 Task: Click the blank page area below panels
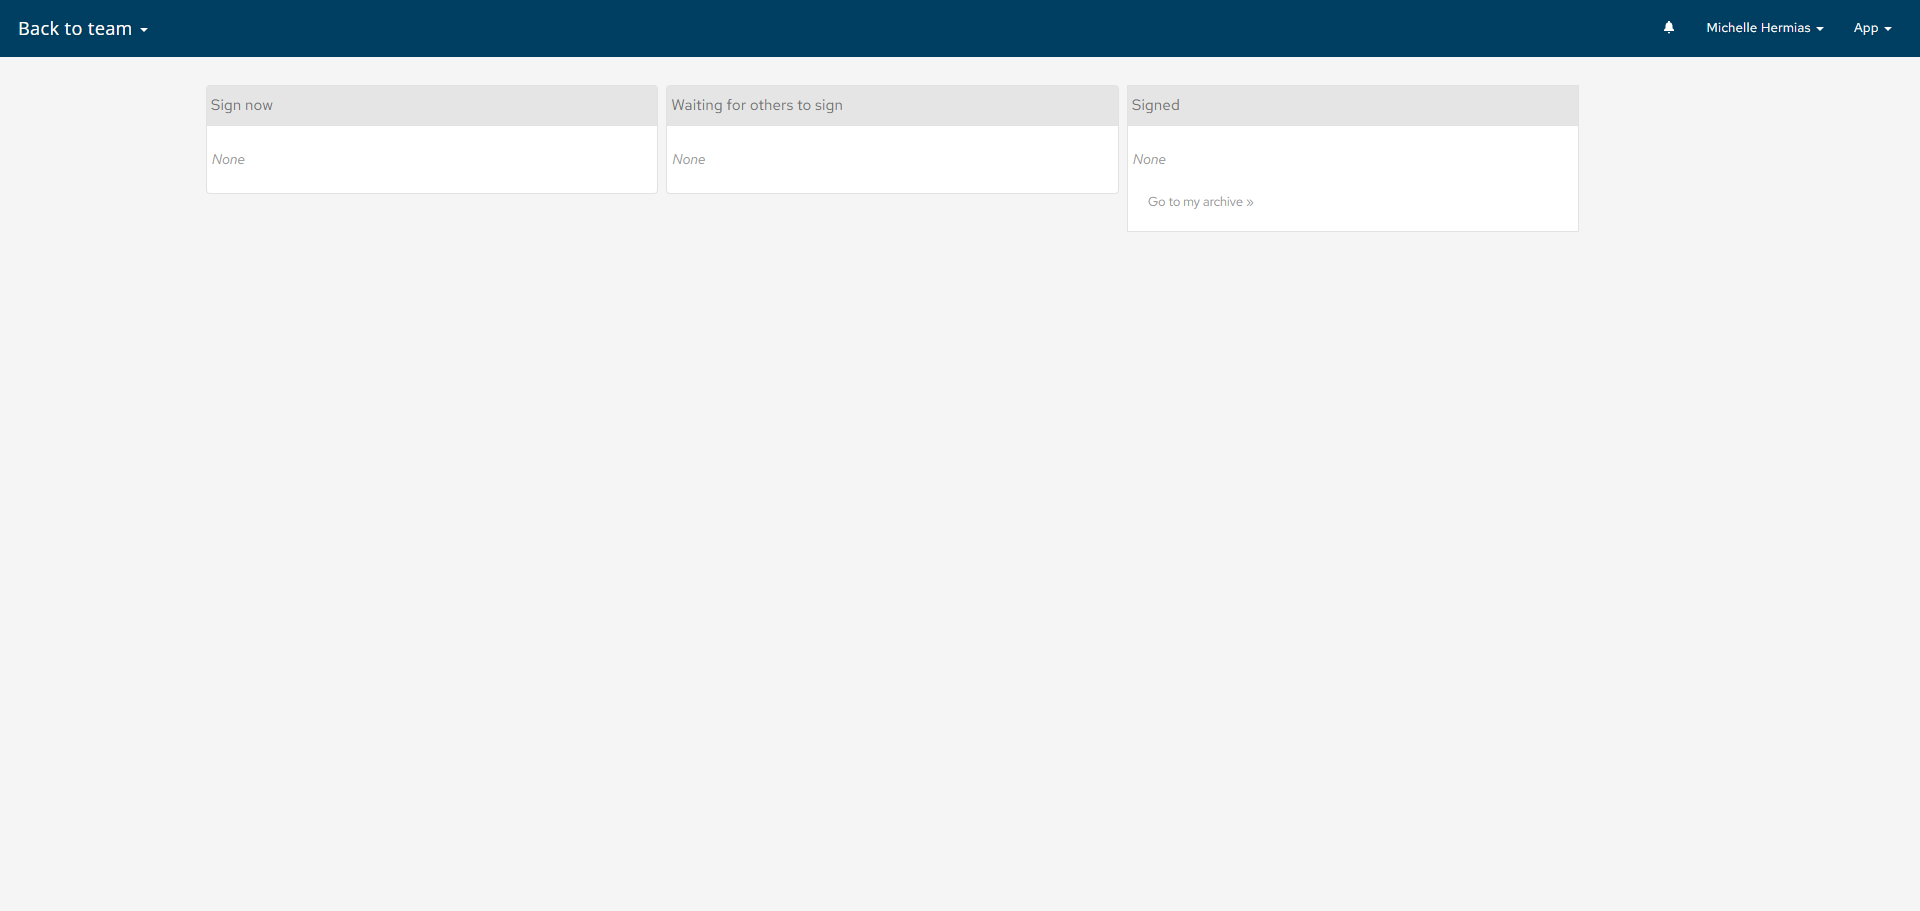(x=900, y=550)
